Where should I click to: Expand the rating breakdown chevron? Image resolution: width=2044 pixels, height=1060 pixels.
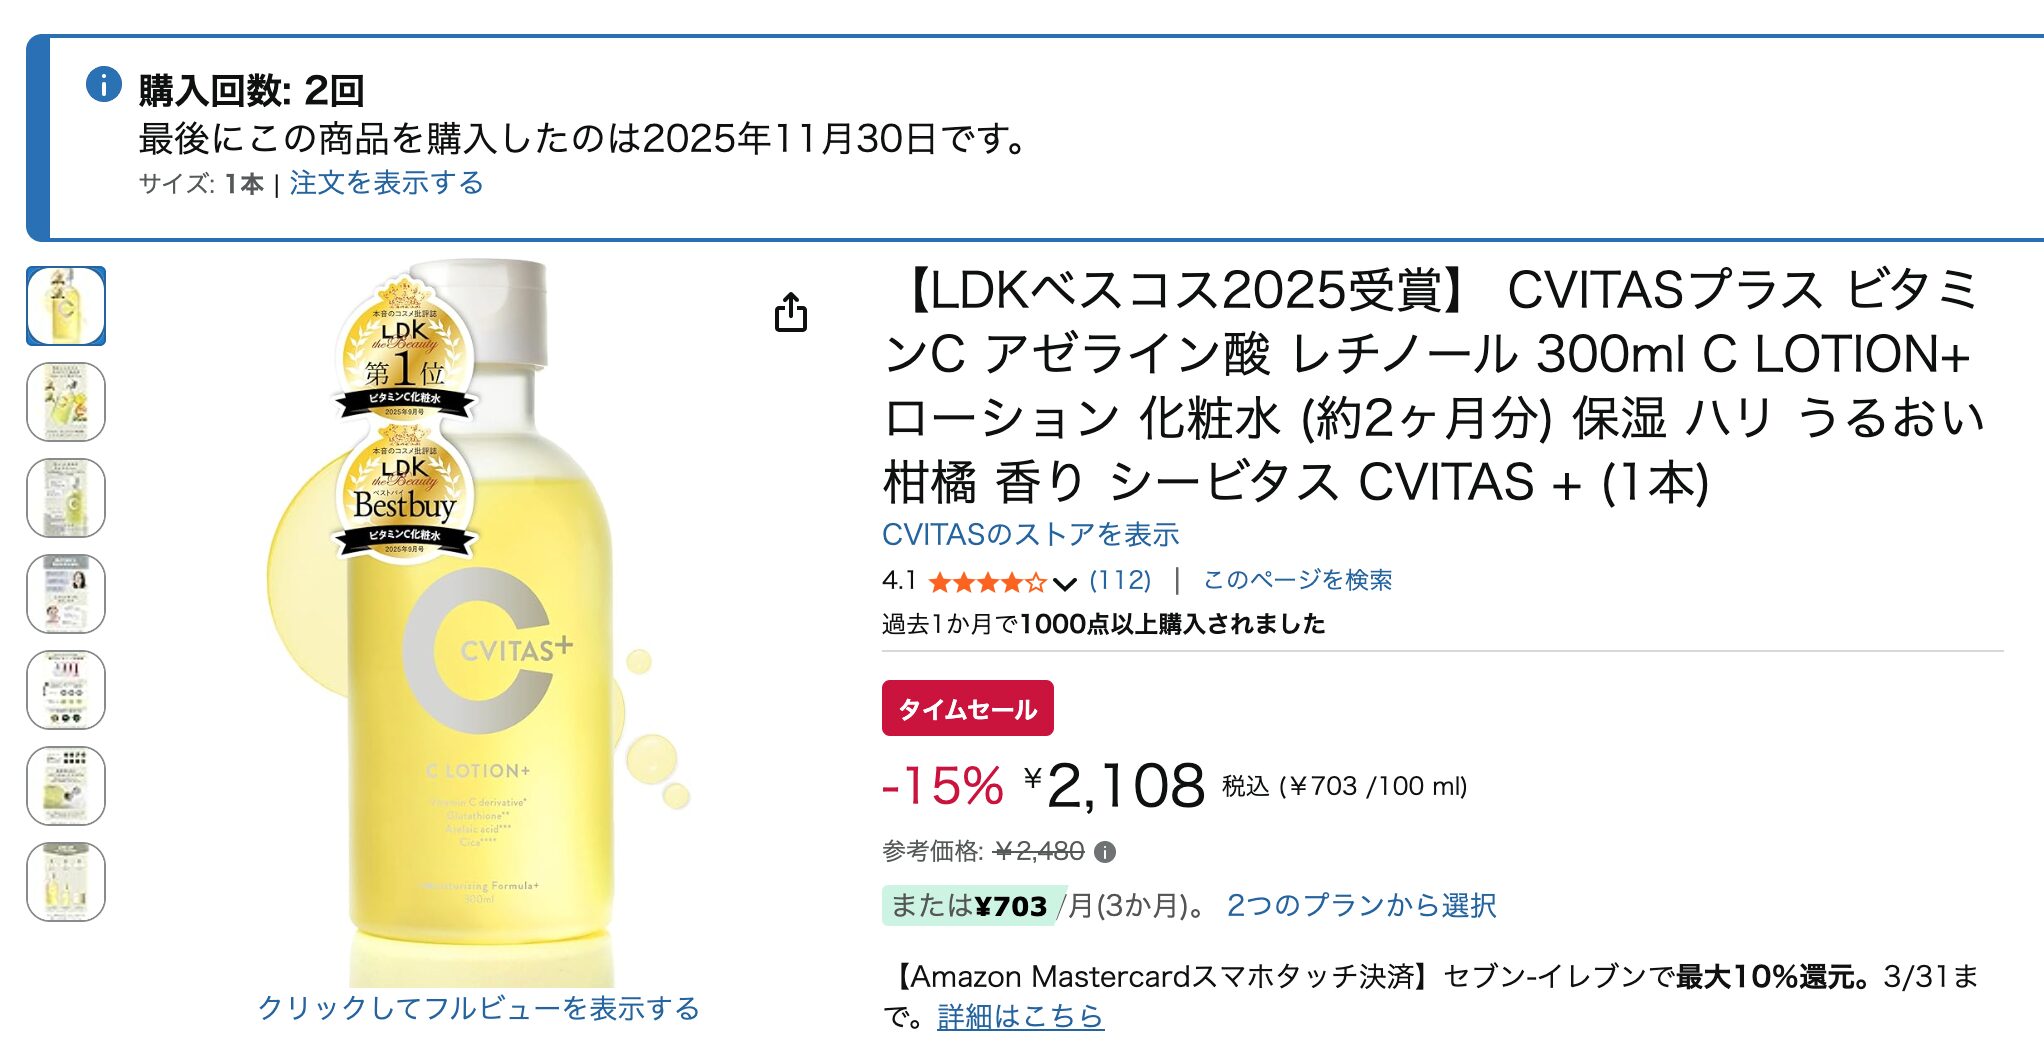(1065, 583)
